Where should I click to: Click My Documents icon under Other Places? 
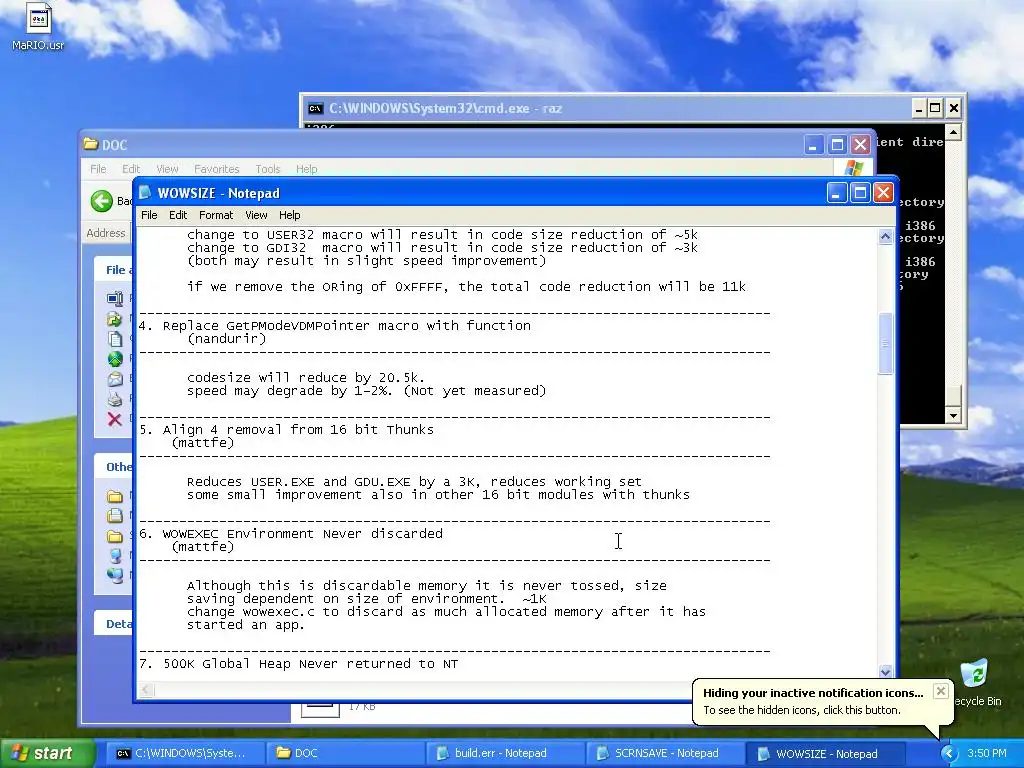click(x=115, y=516)
